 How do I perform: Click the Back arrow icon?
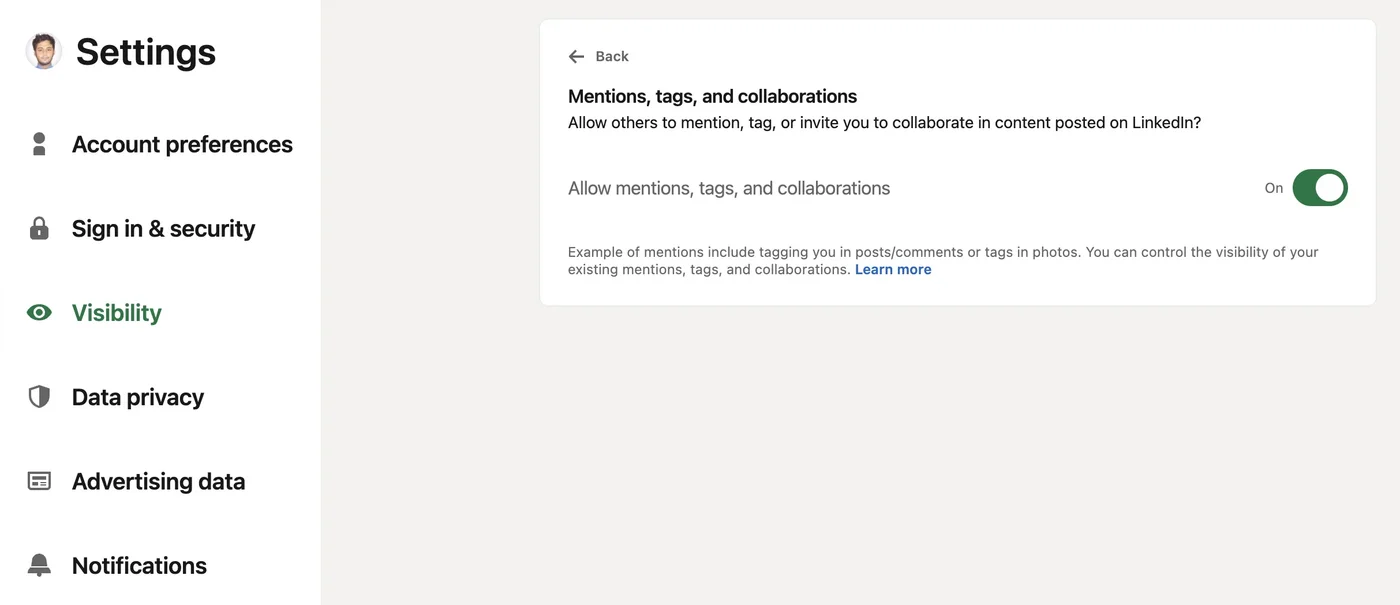(576, 56)
